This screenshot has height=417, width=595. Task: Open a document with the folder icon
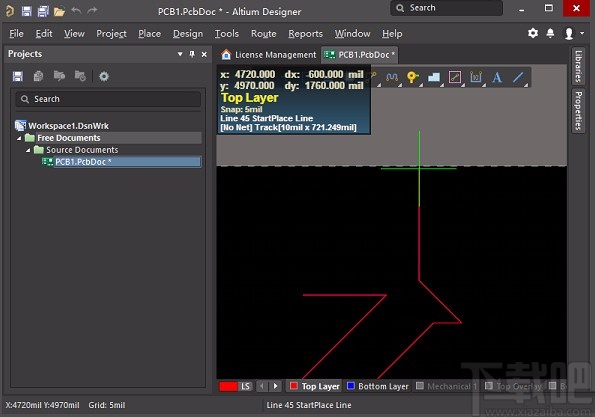point(59,11)
